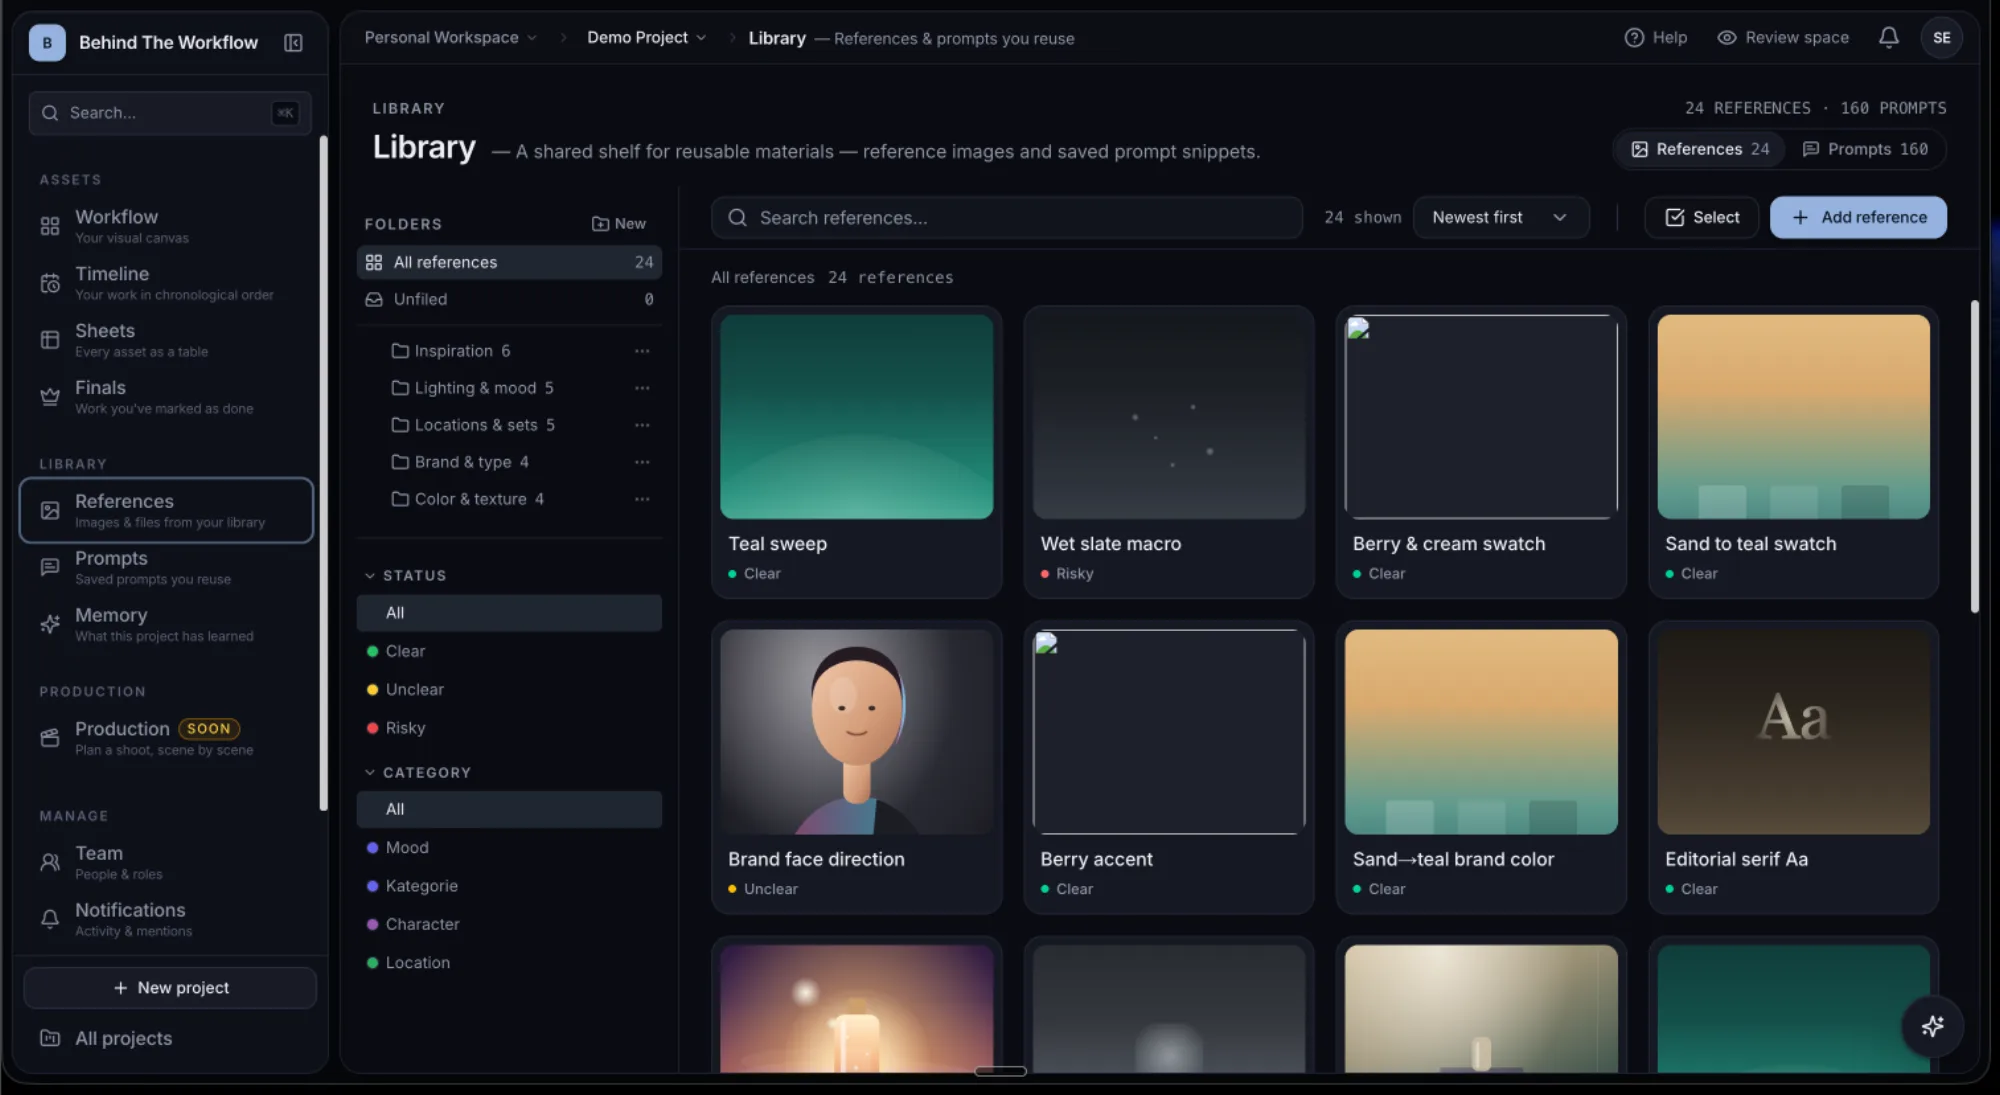The image size is (2000, 1095).
Task: Click the sidebar Search box
Action: (x=170, y=113)
